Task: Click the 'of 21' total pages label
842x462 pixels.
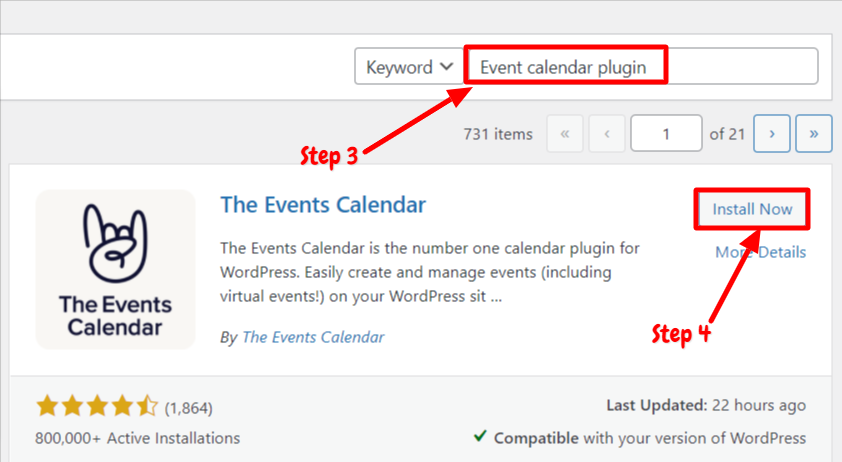Action: (x=727, y=134)
